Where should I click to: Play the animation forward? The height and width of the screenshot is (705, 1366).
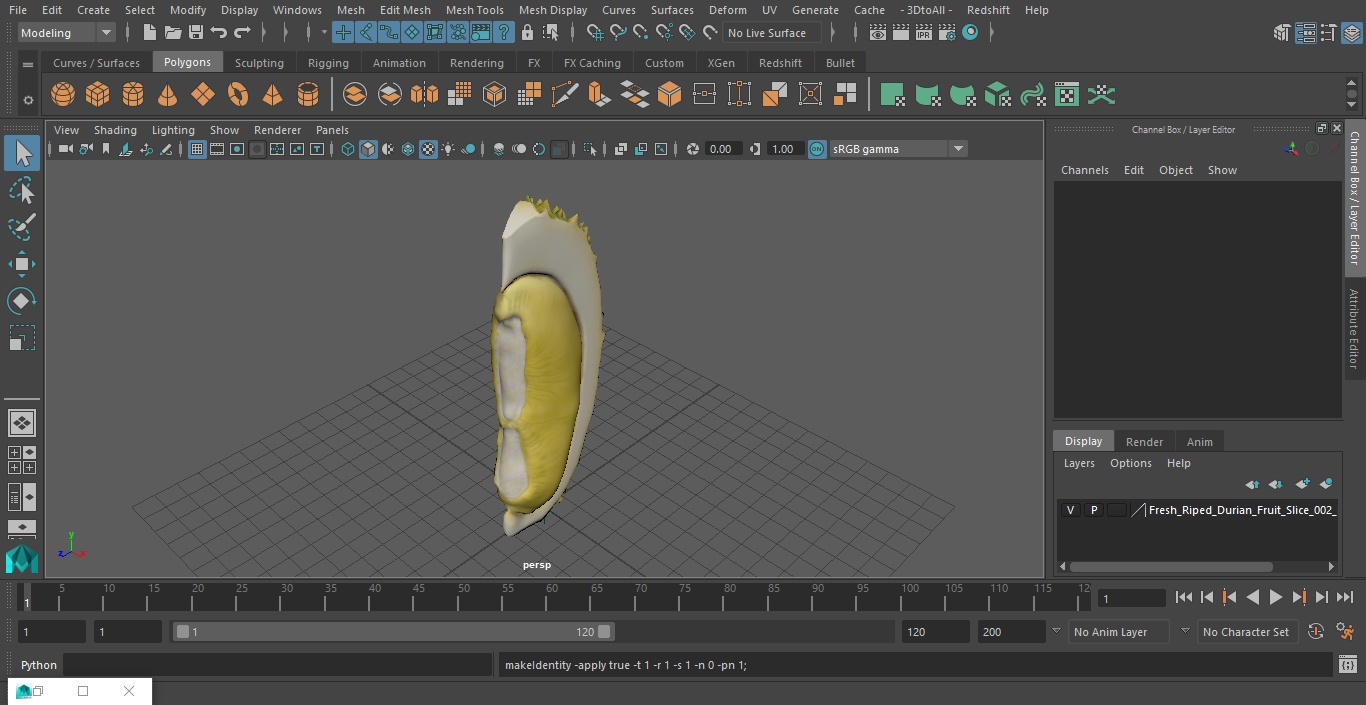tap(1276, 597)
